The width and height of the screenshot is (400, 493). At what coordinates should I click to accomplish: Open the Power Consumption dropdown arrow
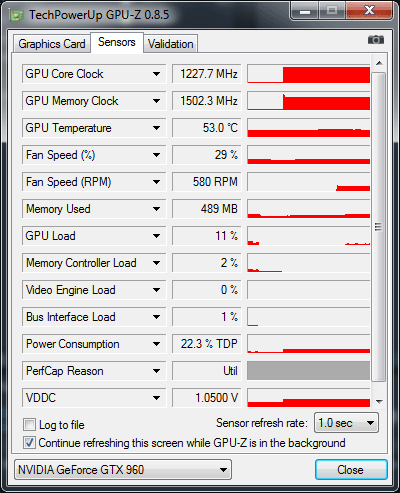156,344
